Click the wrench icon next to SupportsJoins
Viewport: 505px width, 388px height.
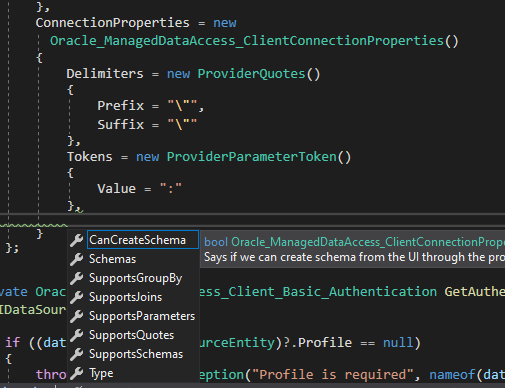click(77, 297)
